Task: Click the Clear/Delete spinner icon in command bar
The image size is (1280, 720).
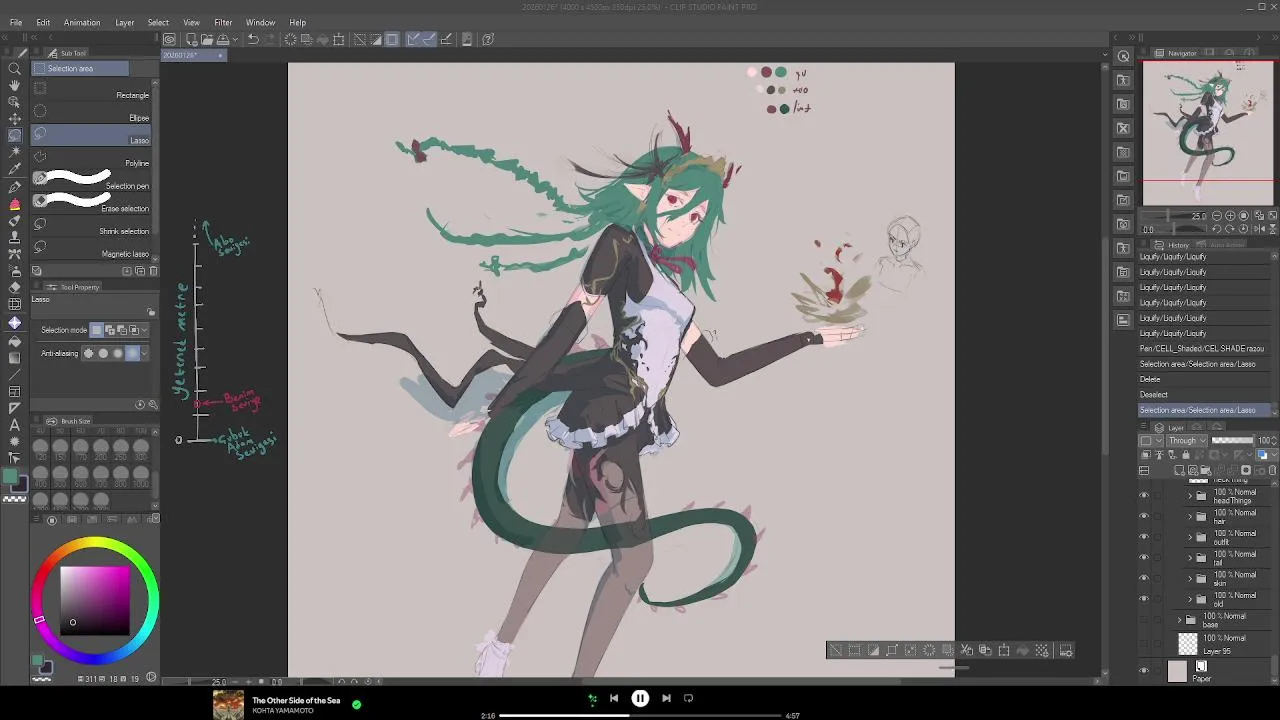Action: point(290,39)
